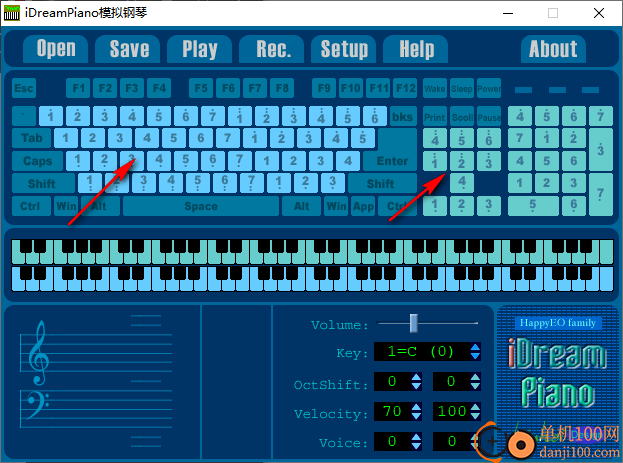Open the About dialog
This screenshot has width=623, height=463.
point(553,49)
